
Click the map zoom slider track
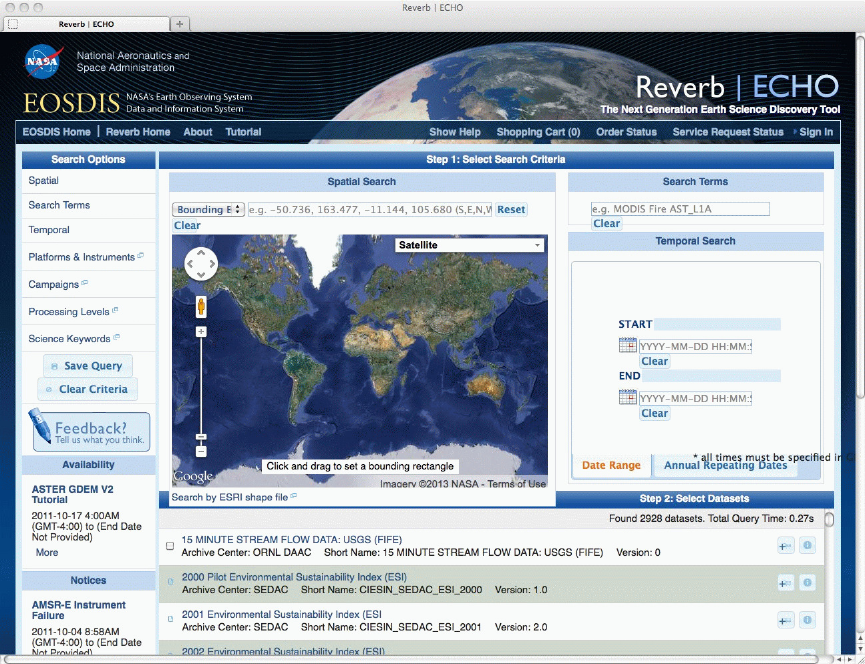tap(201, 386)
